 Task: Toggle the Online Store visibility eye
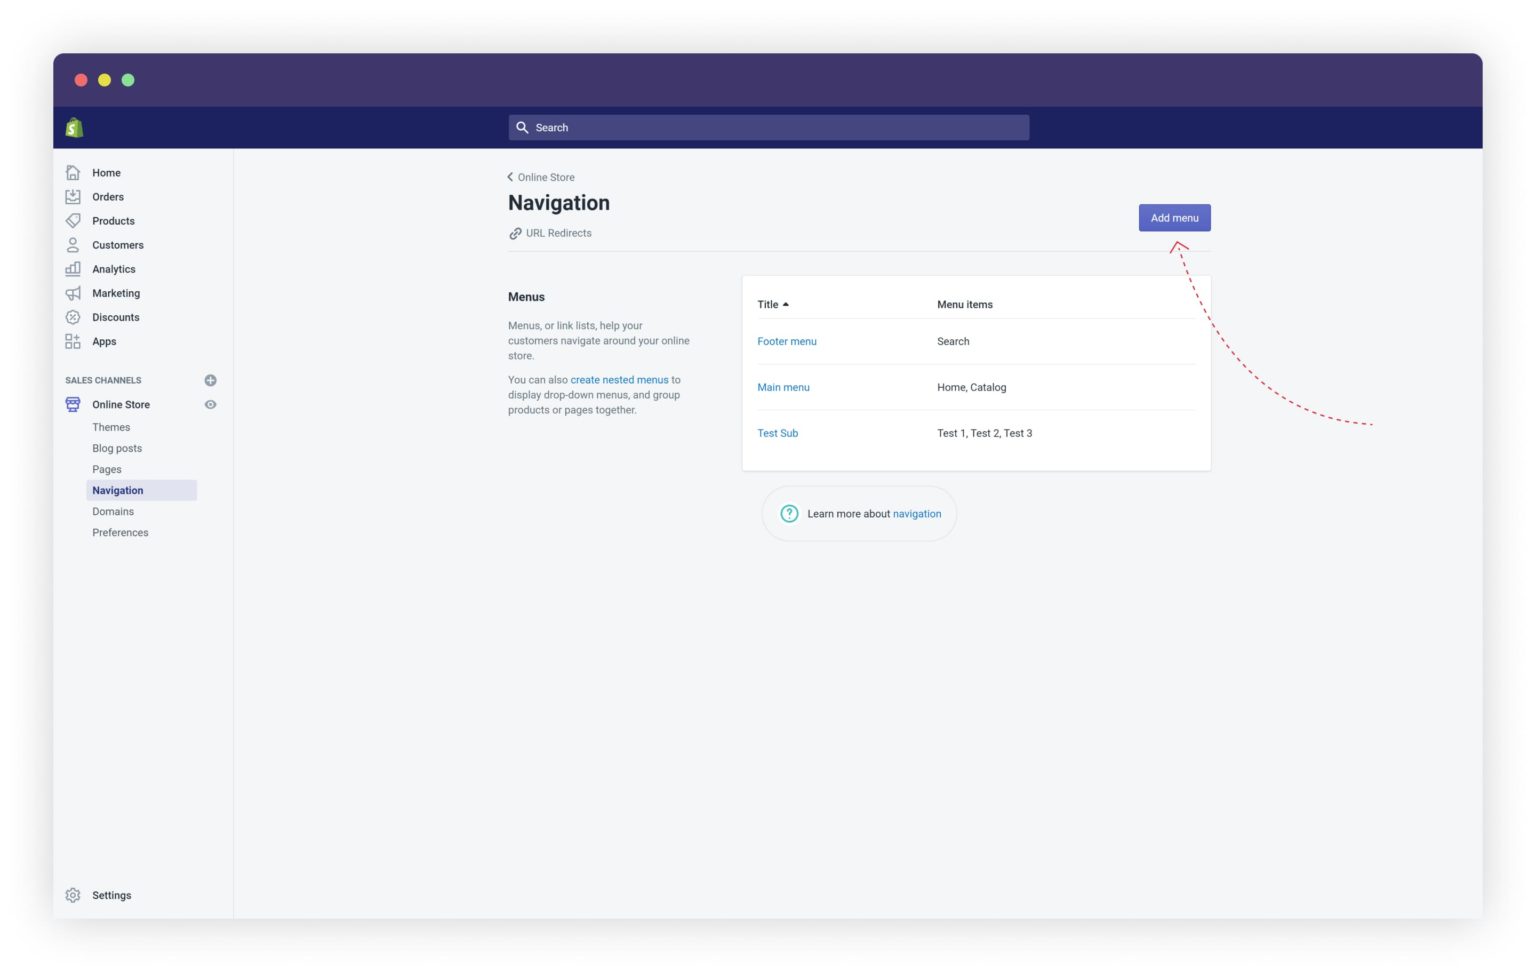point(210,404)
